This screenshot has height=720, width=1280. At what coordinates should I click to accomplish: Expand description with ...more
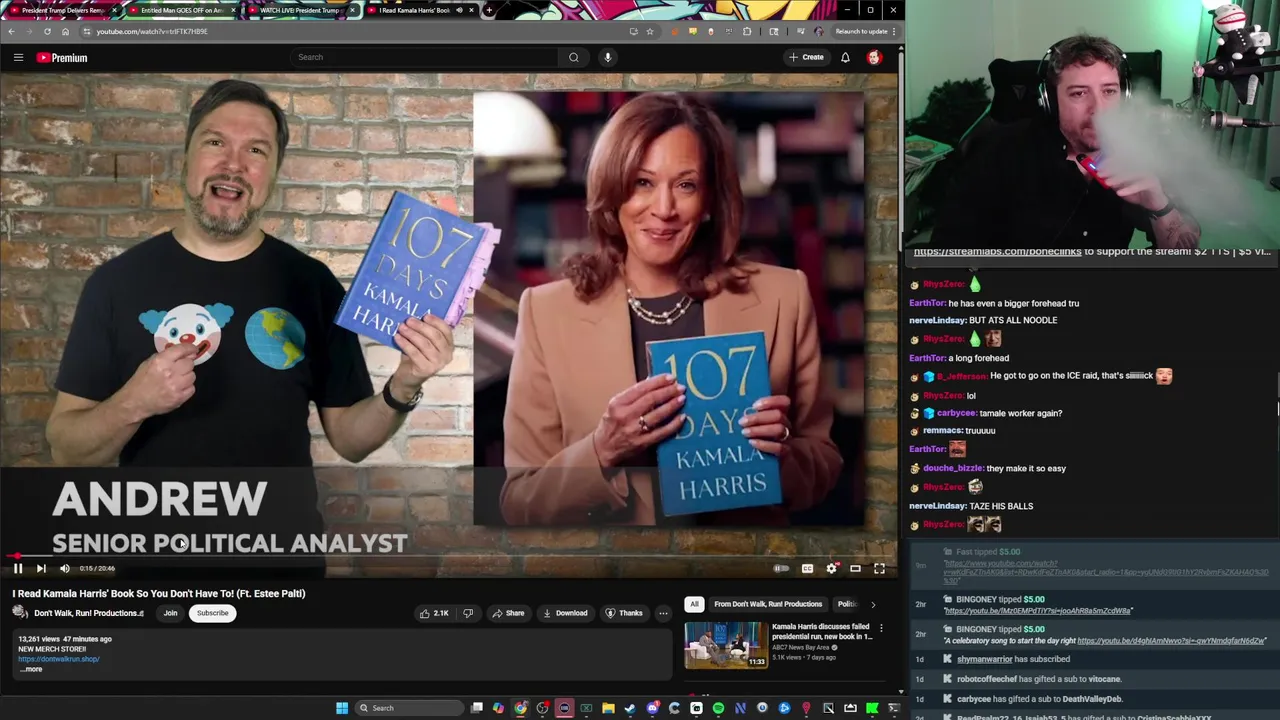(31, 669)
